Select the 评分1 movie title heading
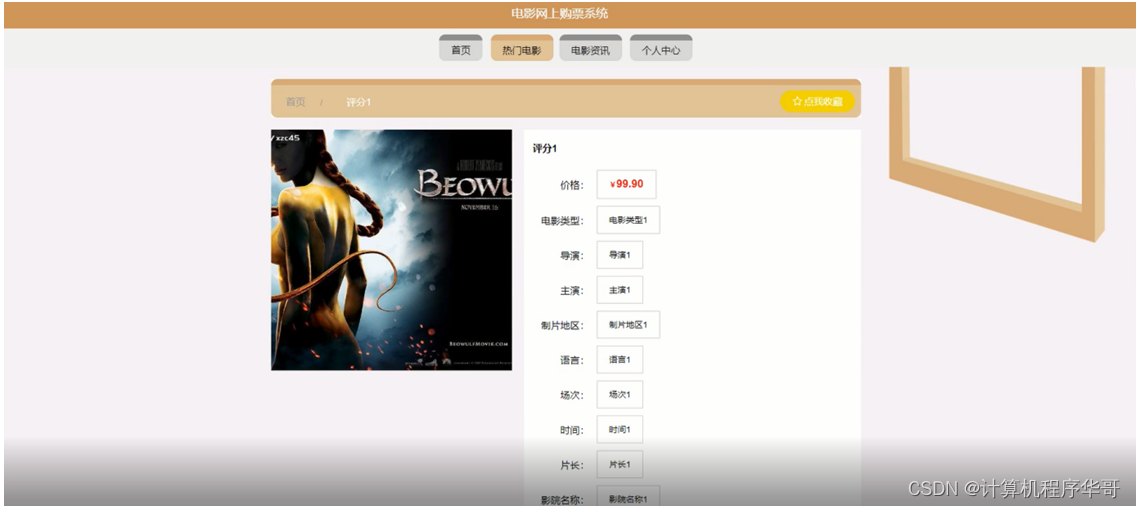1136x508 pixels. pyautogui.click(x=545, y=149)
